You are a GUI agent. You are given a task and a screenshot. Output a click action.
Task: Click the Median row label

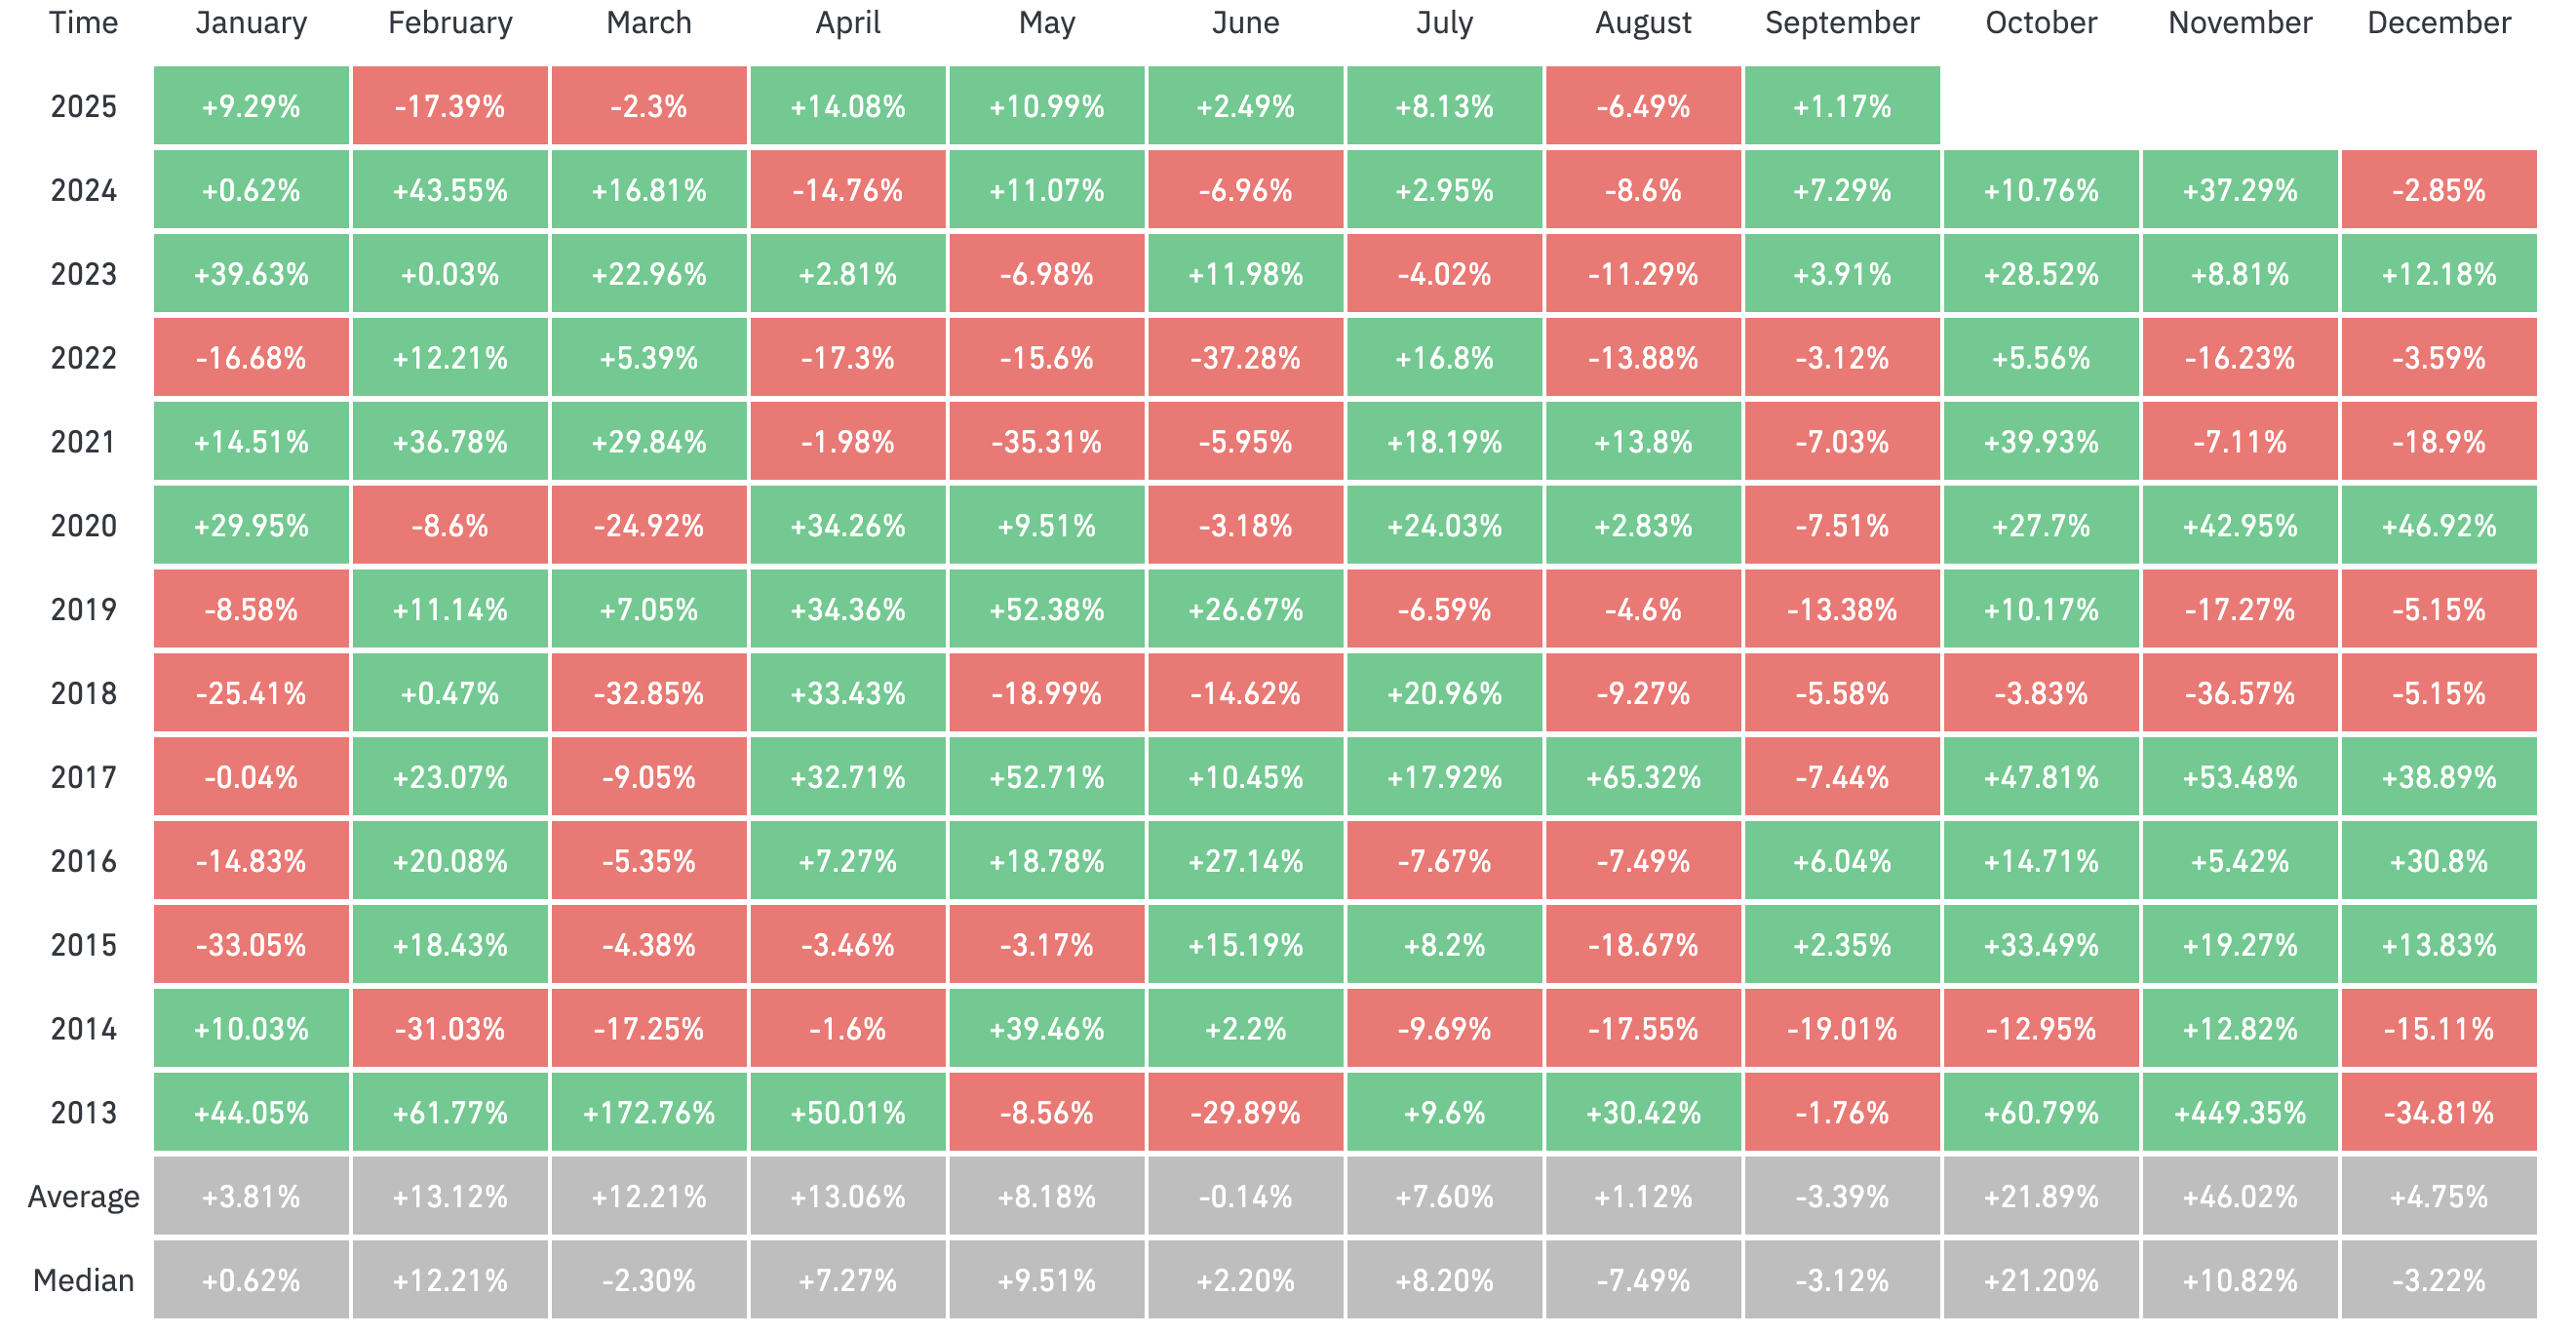(x=83, y=1280)
